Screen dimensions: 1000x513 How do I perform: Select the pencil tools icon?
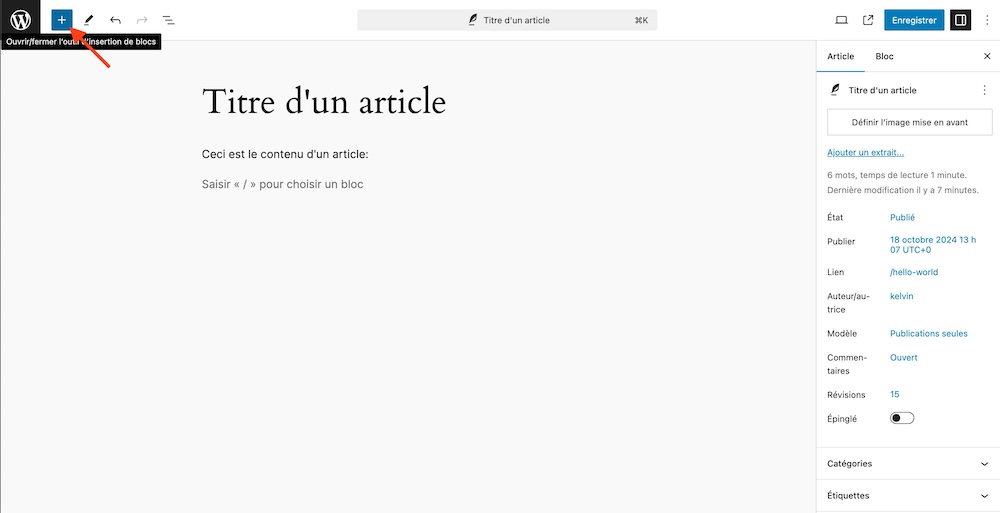[89, 20]
